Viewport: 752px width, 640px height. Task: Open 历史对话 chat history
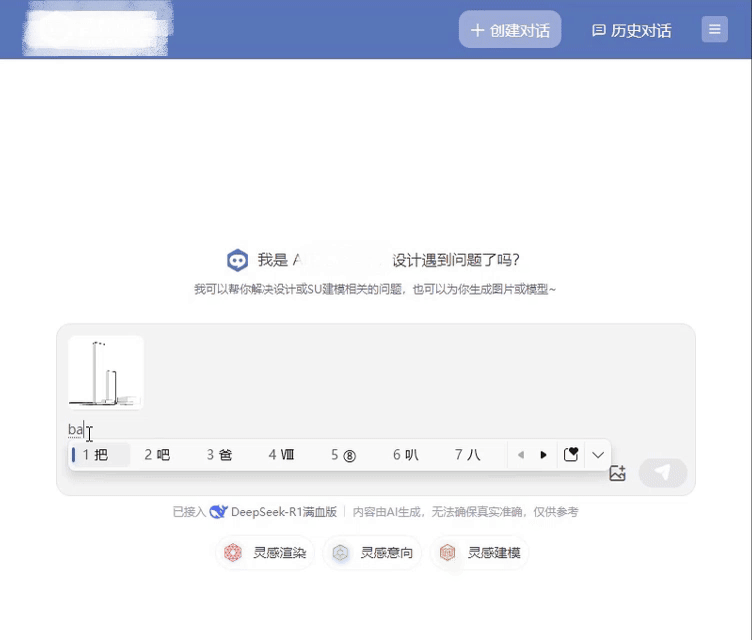pos(631,30)
